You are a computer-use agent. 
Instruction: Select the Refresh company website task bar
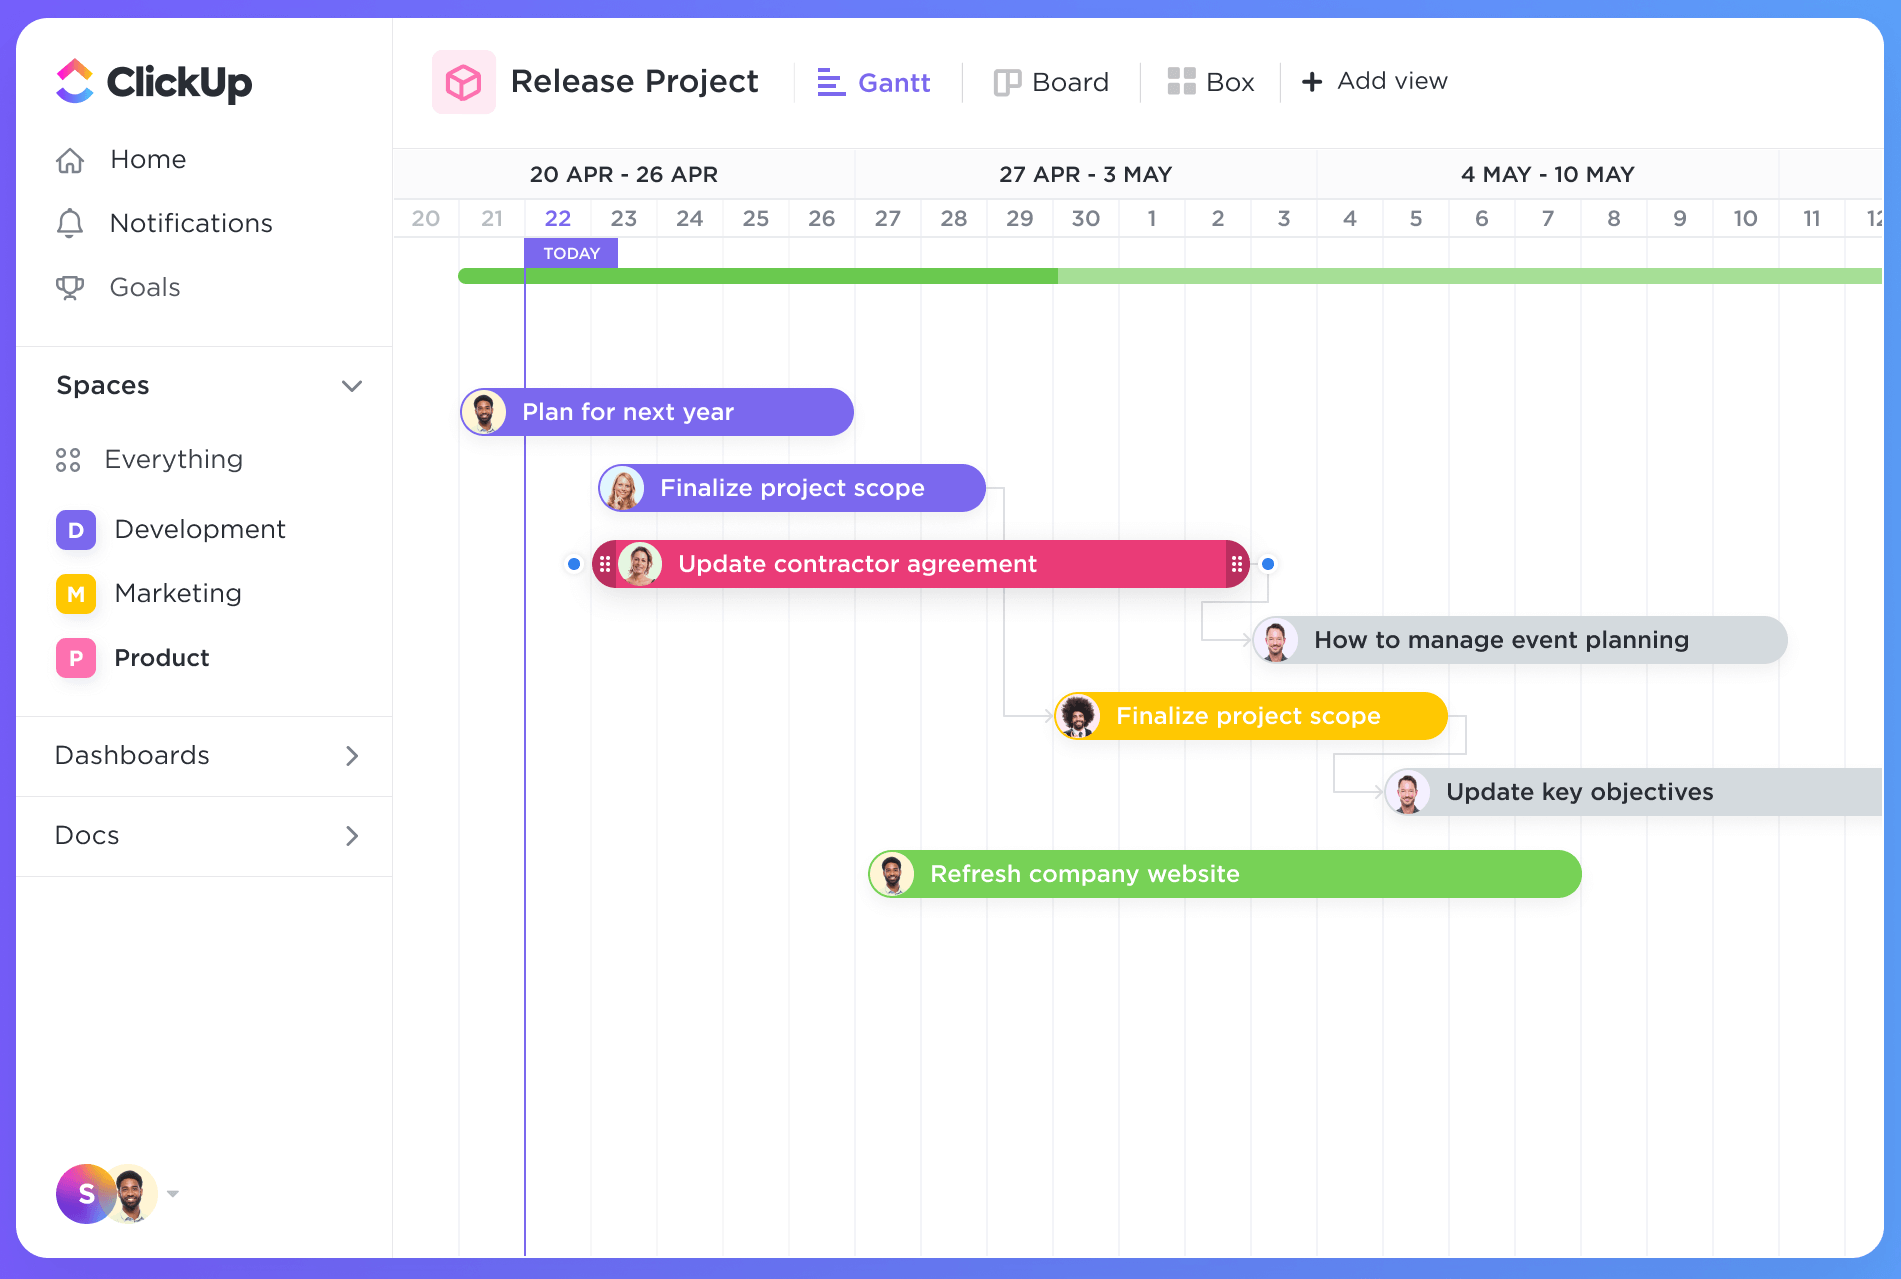tap(1222, 873)
